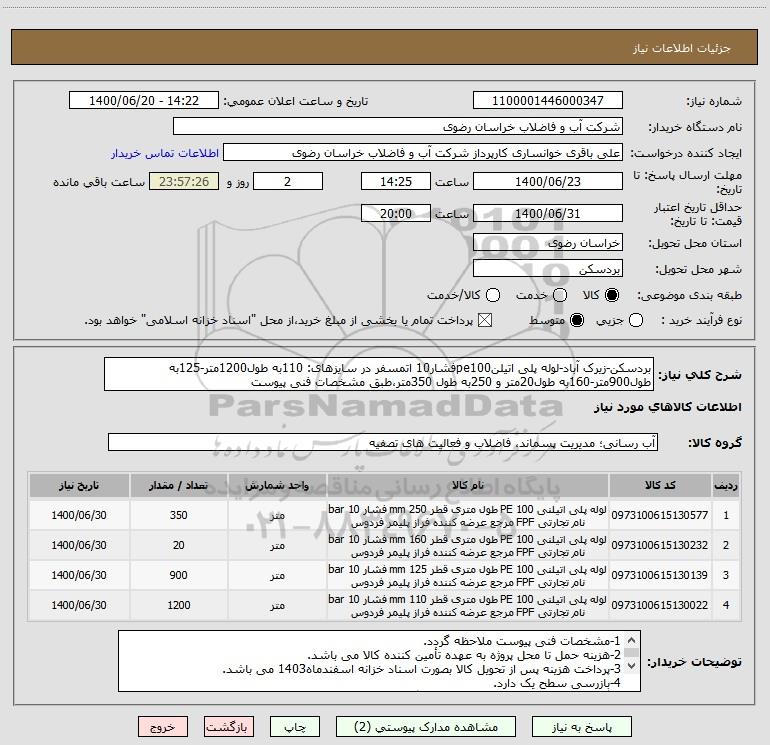Image resolution: width=770 pixels, height=745 pixels.
Task: Open مشاهده مدارک پیوستی (2) button
Action: (426, 727)
